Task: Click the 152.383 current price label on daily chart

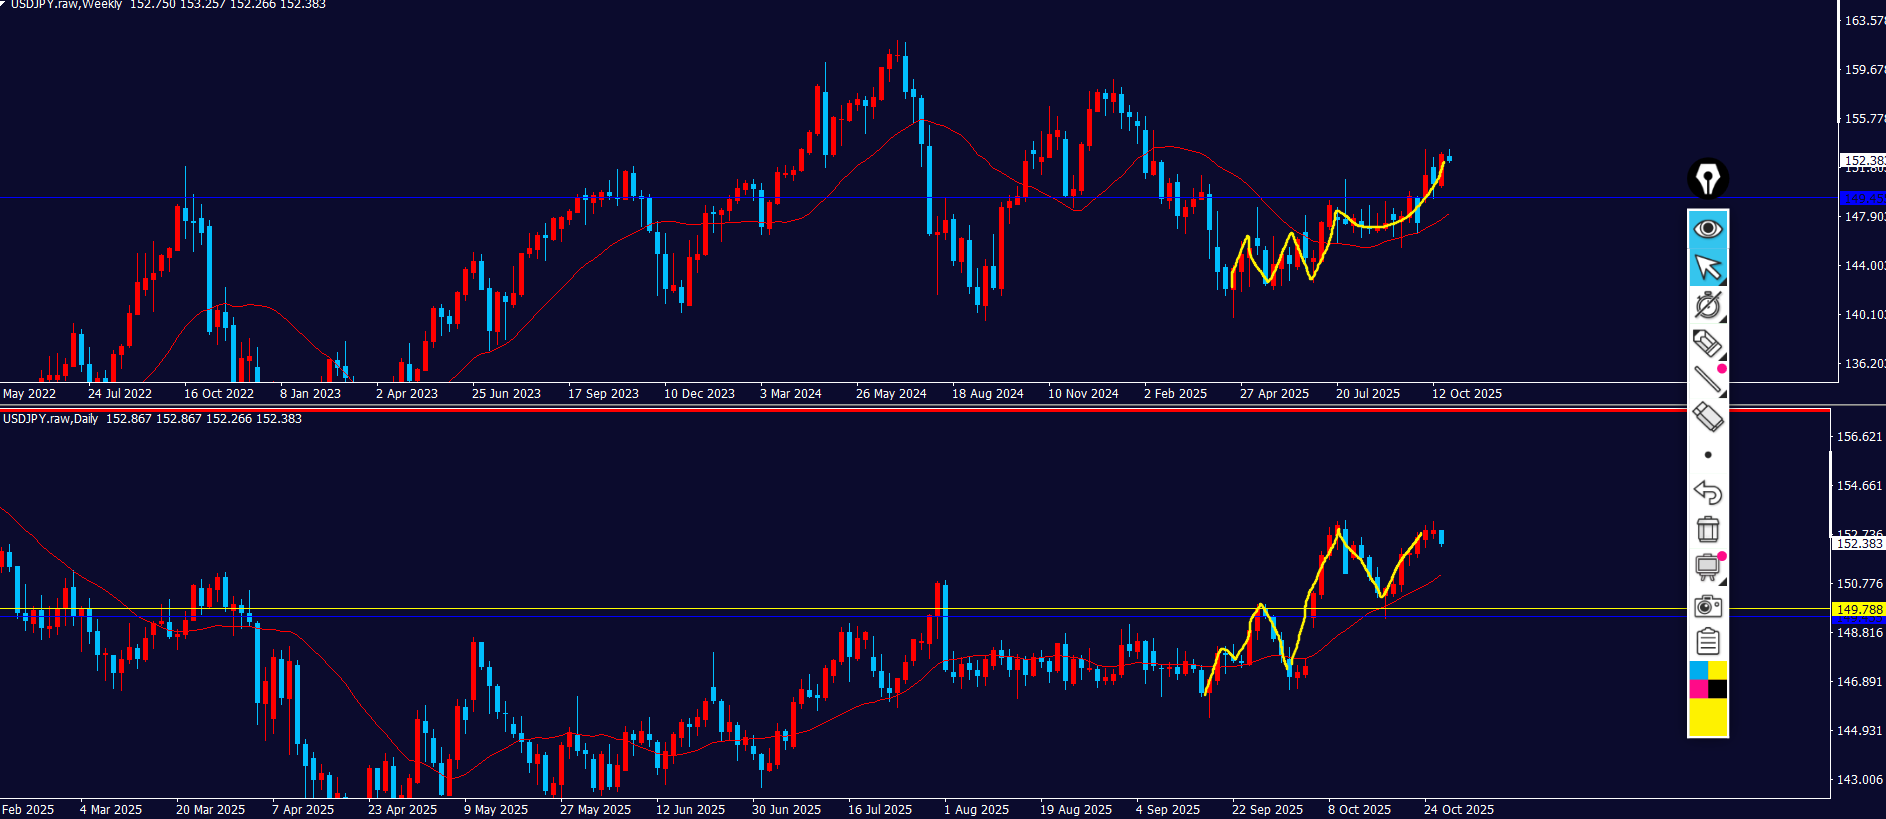Action: pyautogui.click(x=1859, y=544)
